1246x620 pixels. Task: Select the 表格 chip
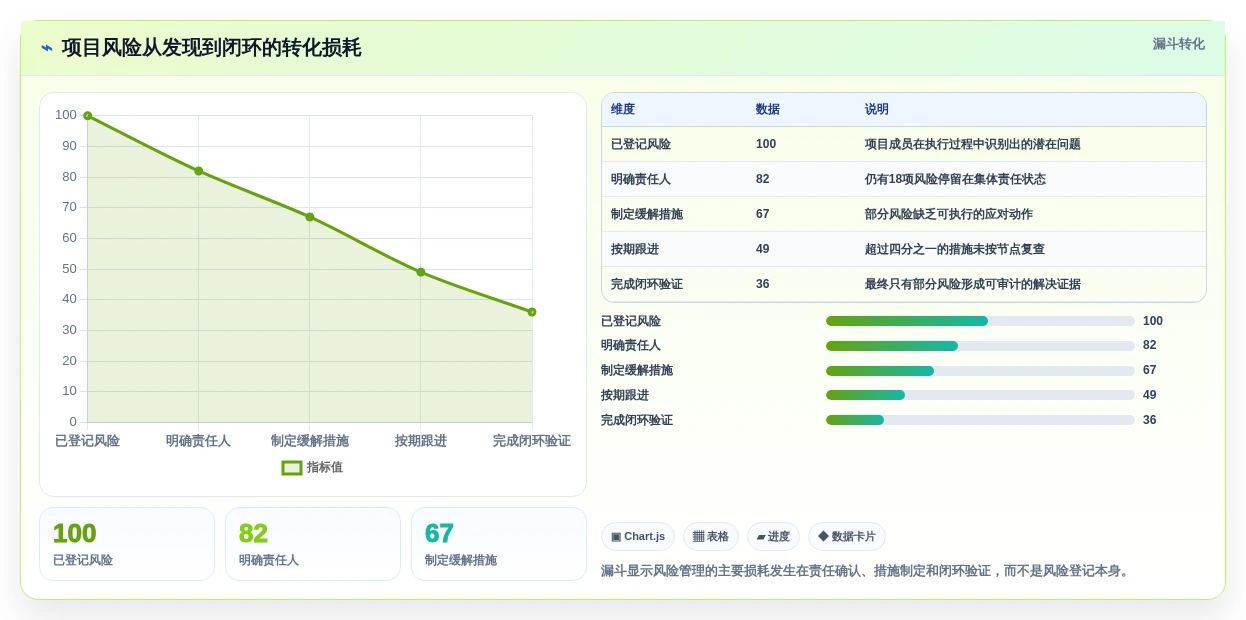(711, 537)
